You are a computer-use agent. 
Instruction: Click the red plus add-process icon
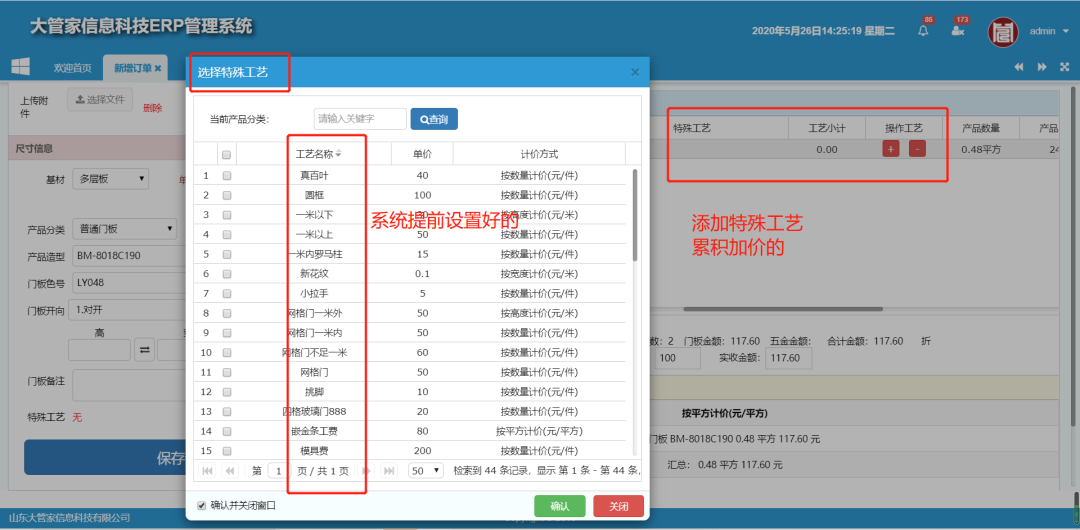(x=890, y=149)
